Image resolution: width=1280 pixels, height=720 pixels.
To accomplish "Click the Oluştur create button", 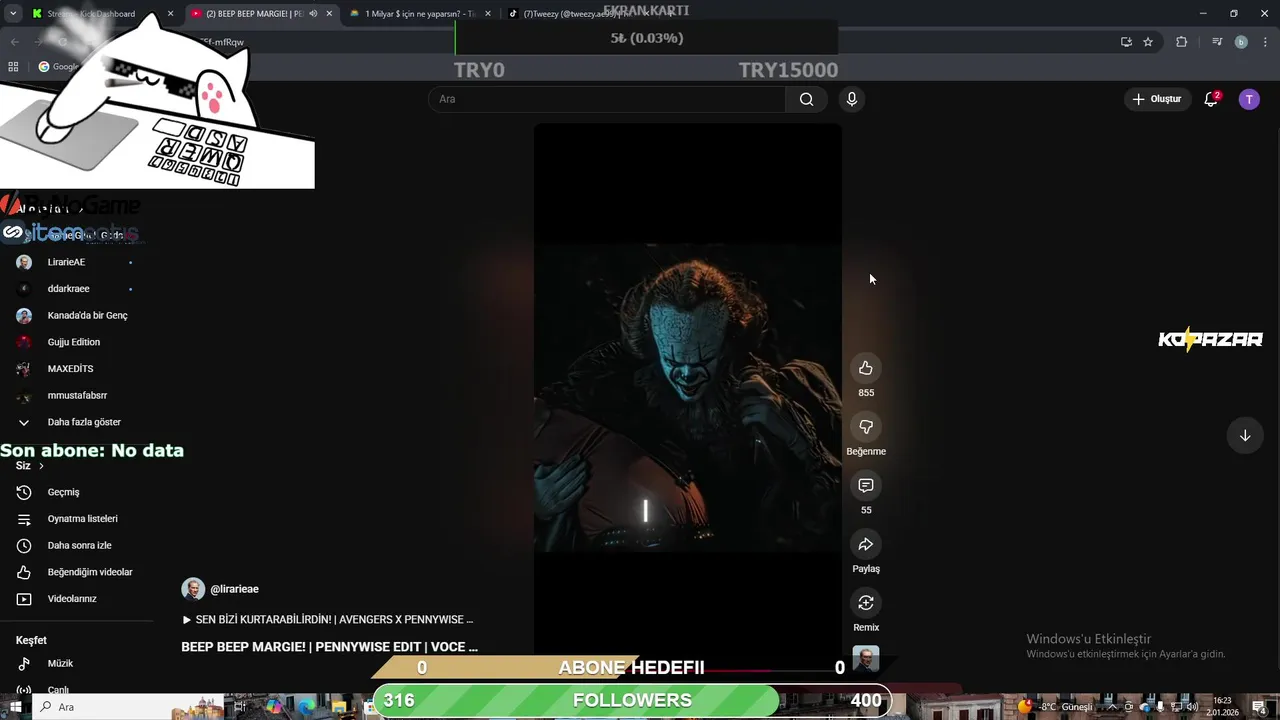I will click(x=1157, y=99).
